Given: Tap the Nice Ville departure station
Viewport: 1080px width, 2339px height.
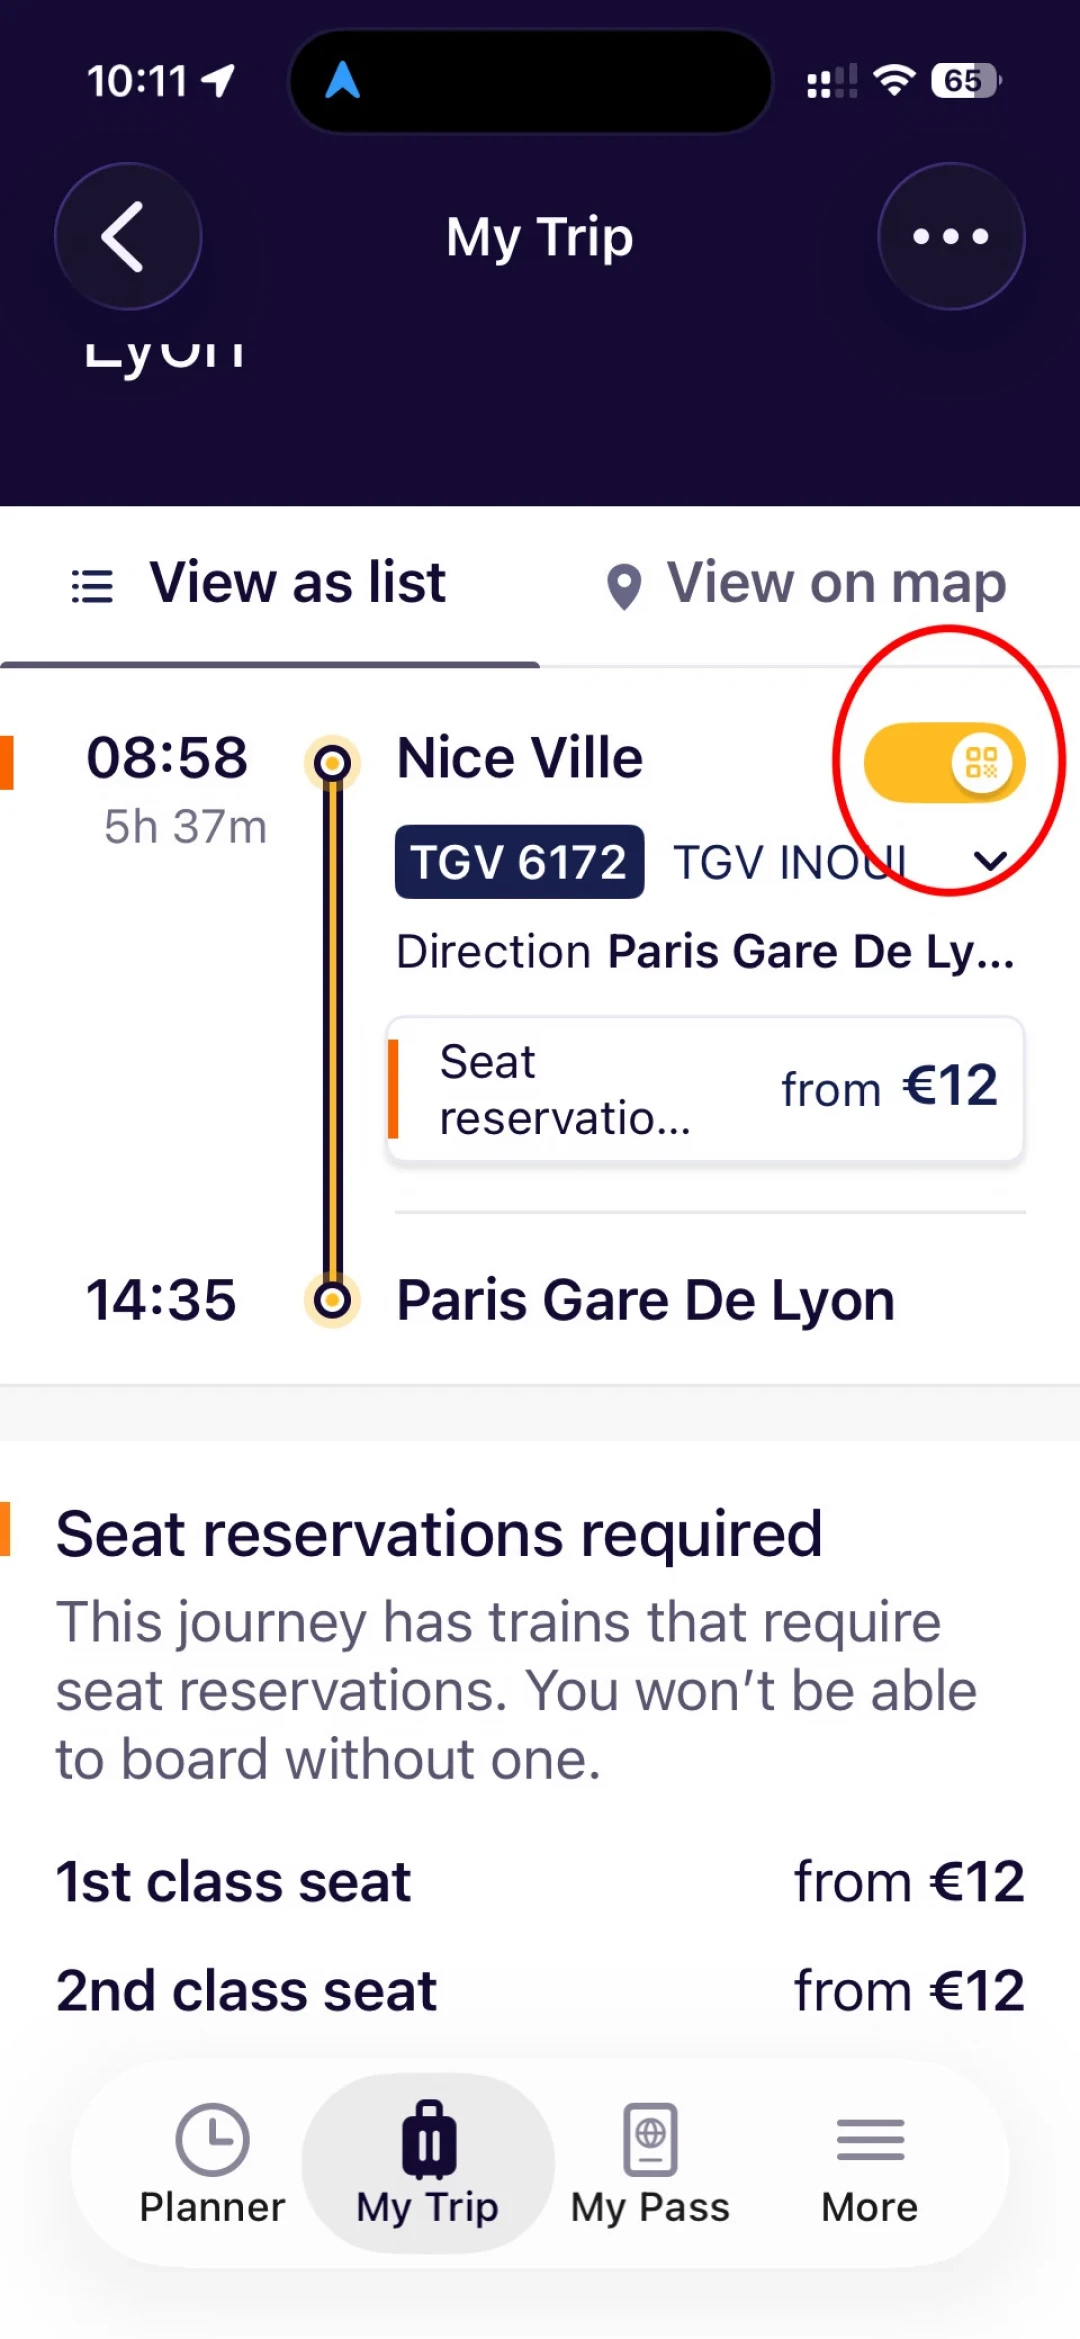Looking at the screenshot, I should 520,758.
